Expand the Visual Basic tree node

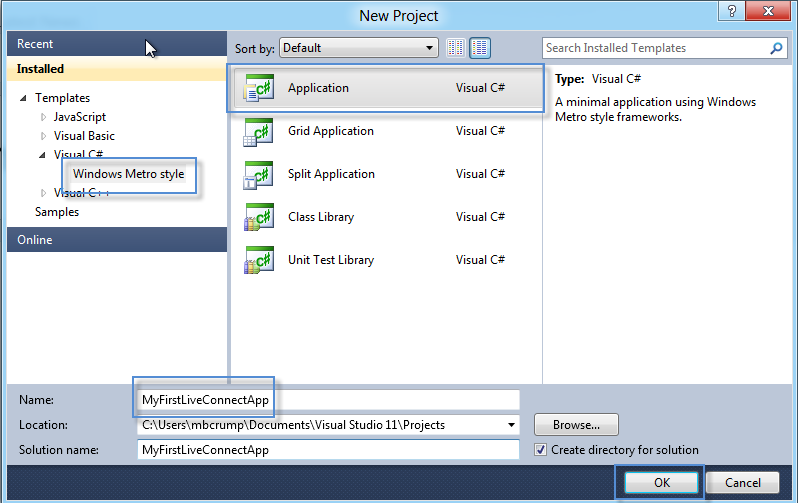(43, 136)
